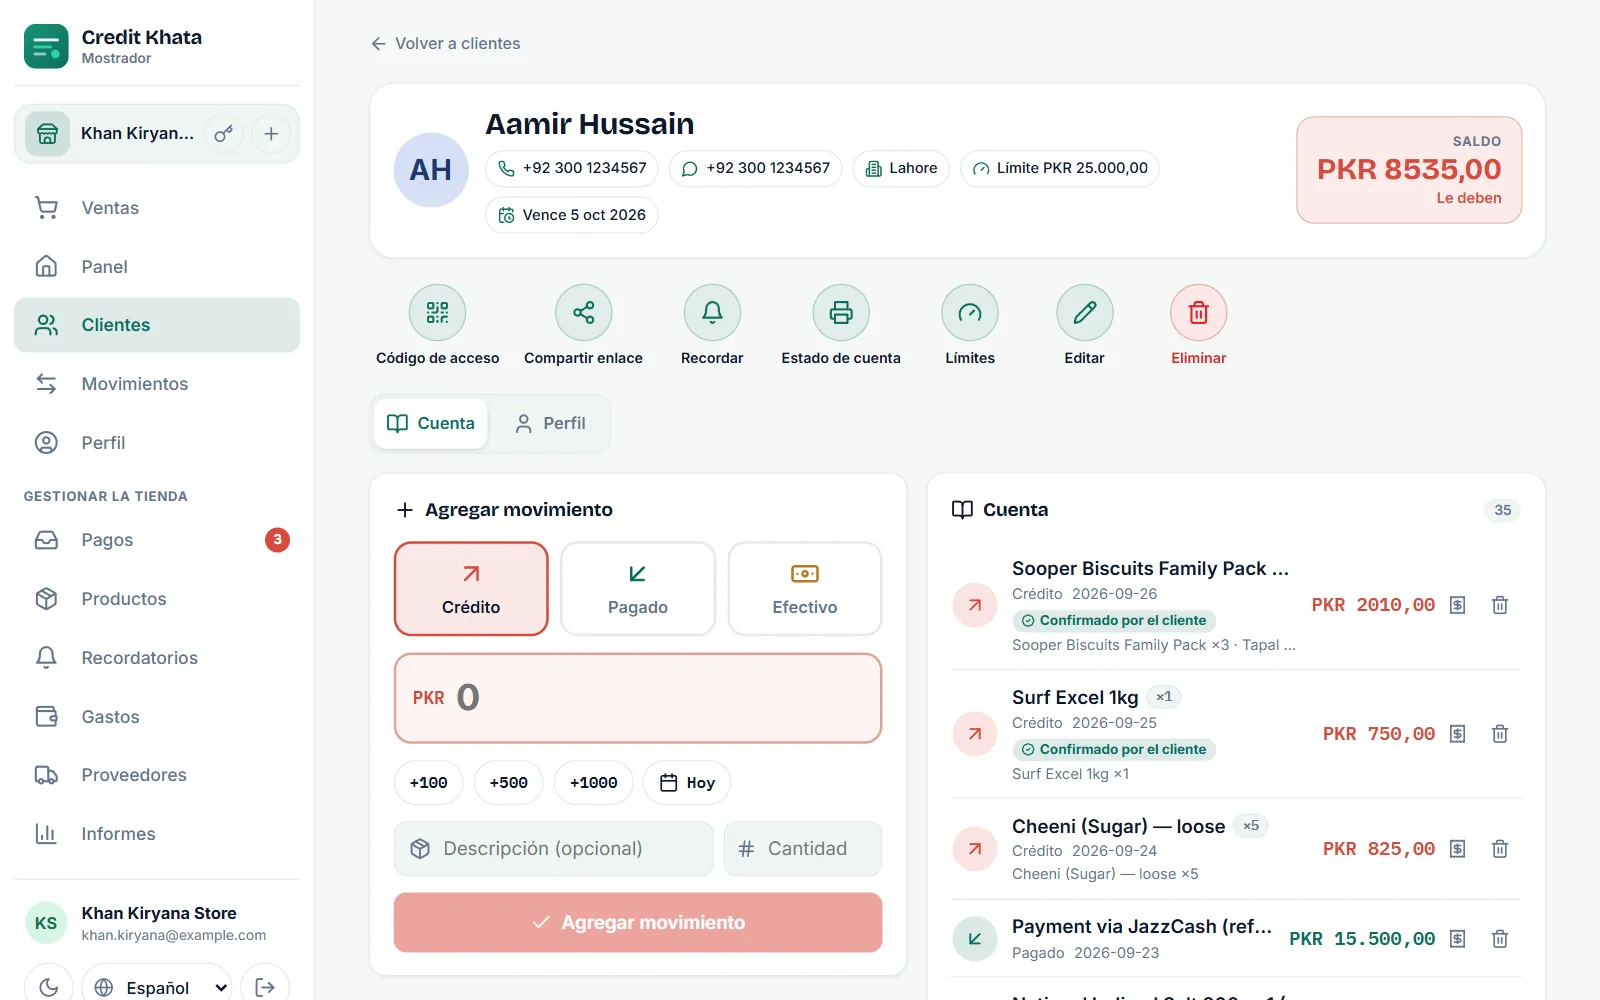The height and width of the screenshot is (1000, 1600).
Task: Switch to the Cuenta tab
Action: 431,424
